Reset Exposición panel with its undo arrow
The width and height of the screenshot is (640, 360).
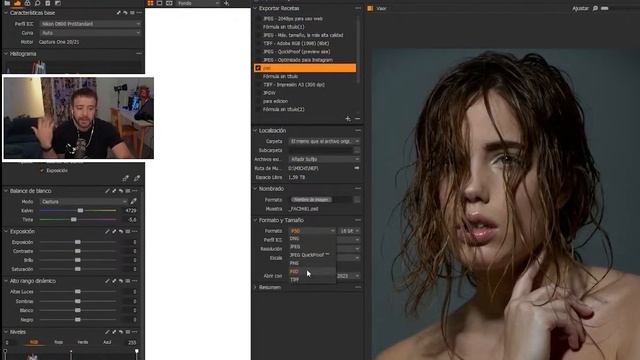(121, 231)
